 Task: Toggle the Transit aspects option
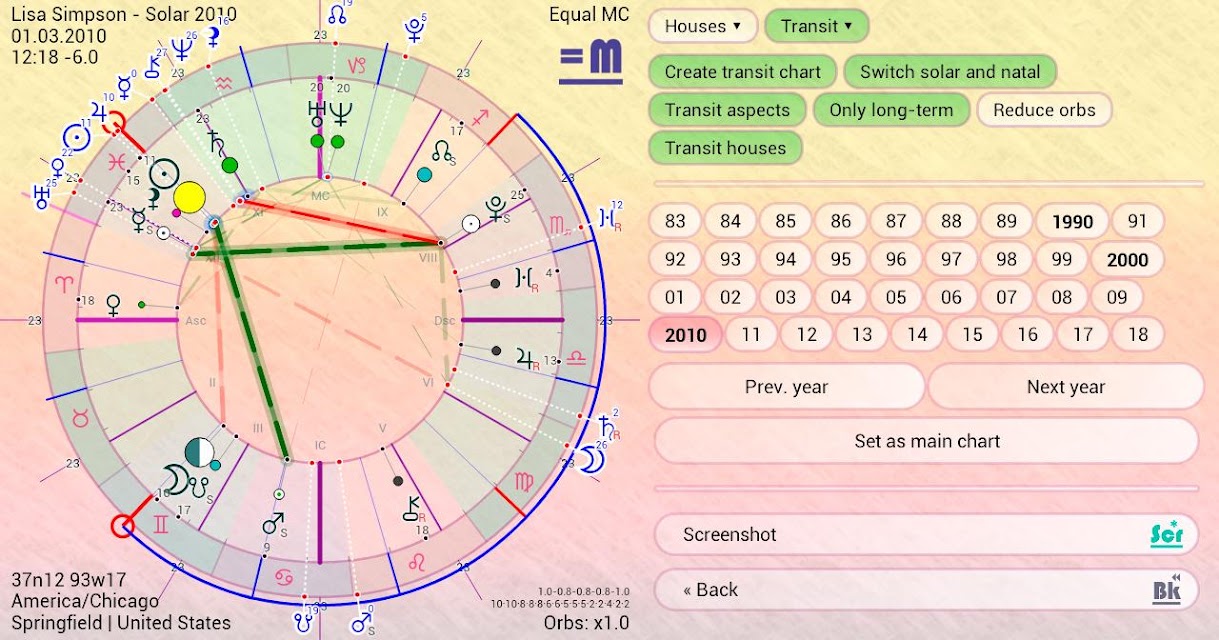tap(727, 110)
